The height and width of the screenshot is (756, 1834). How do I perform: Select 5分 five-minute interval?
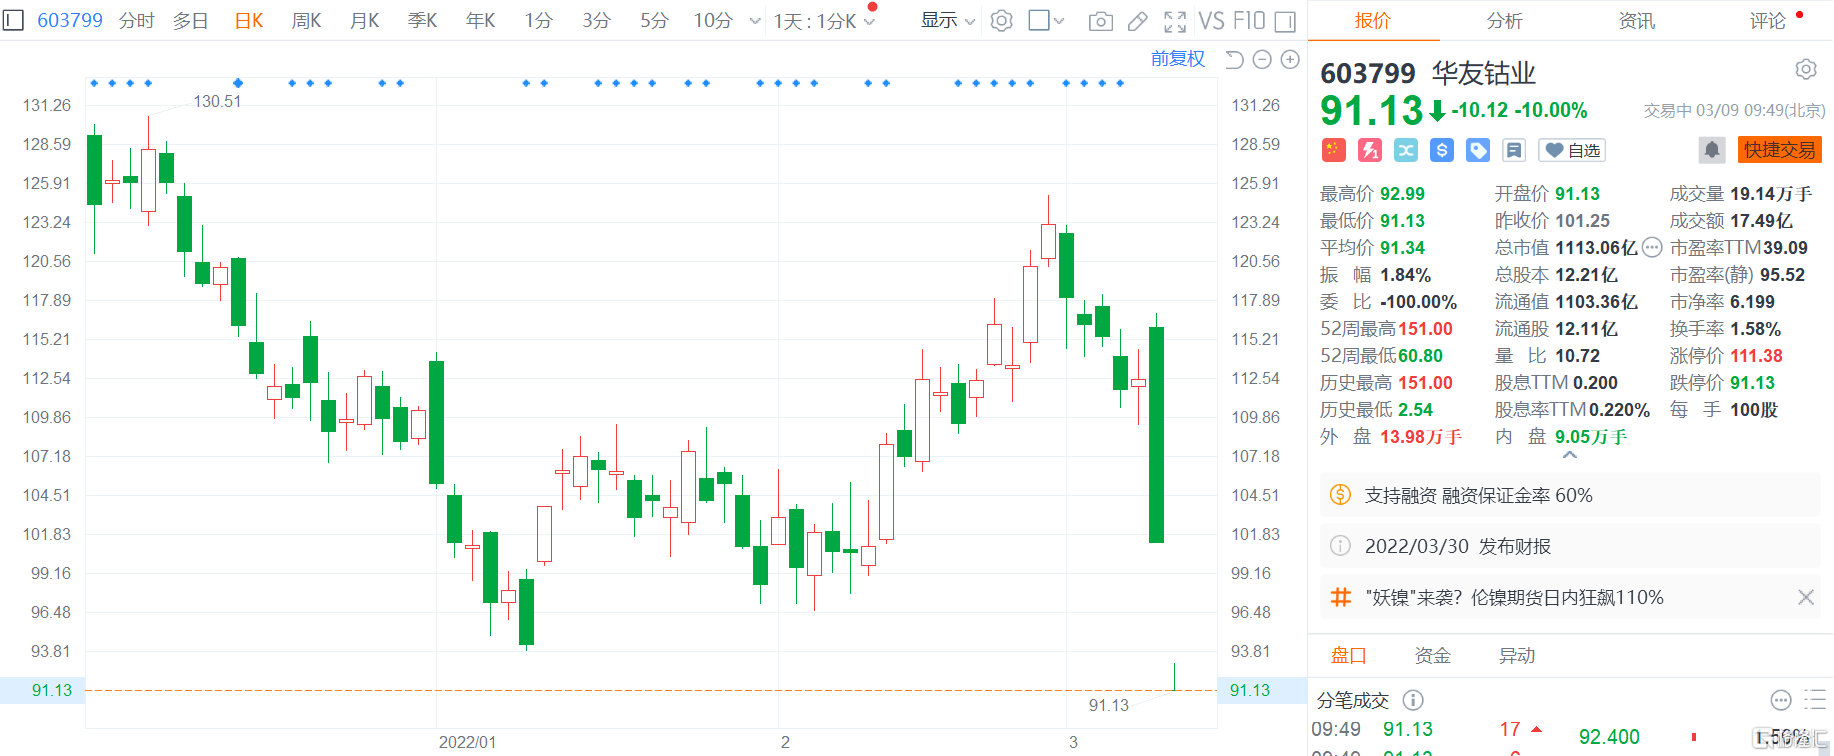click(x=654, y=21)
